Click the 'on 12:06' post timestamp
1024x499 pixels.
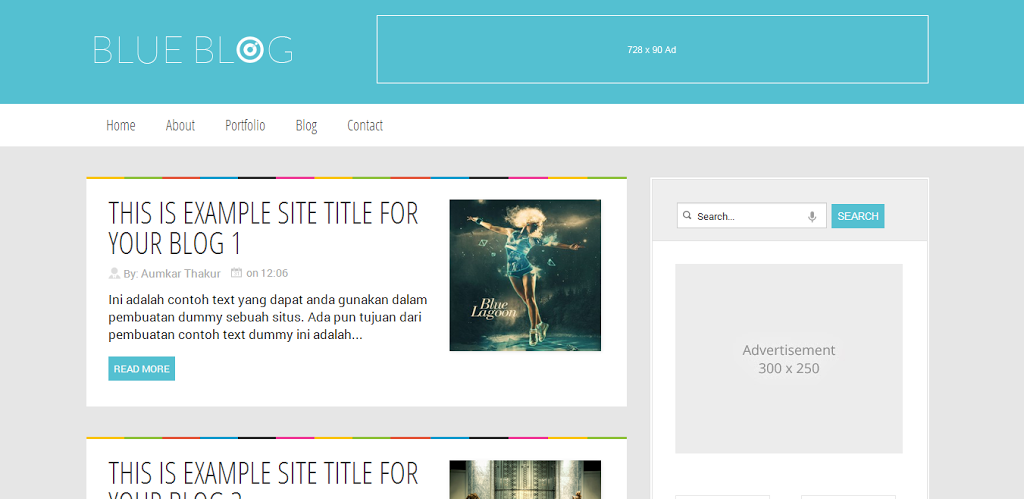pos(267,273)
